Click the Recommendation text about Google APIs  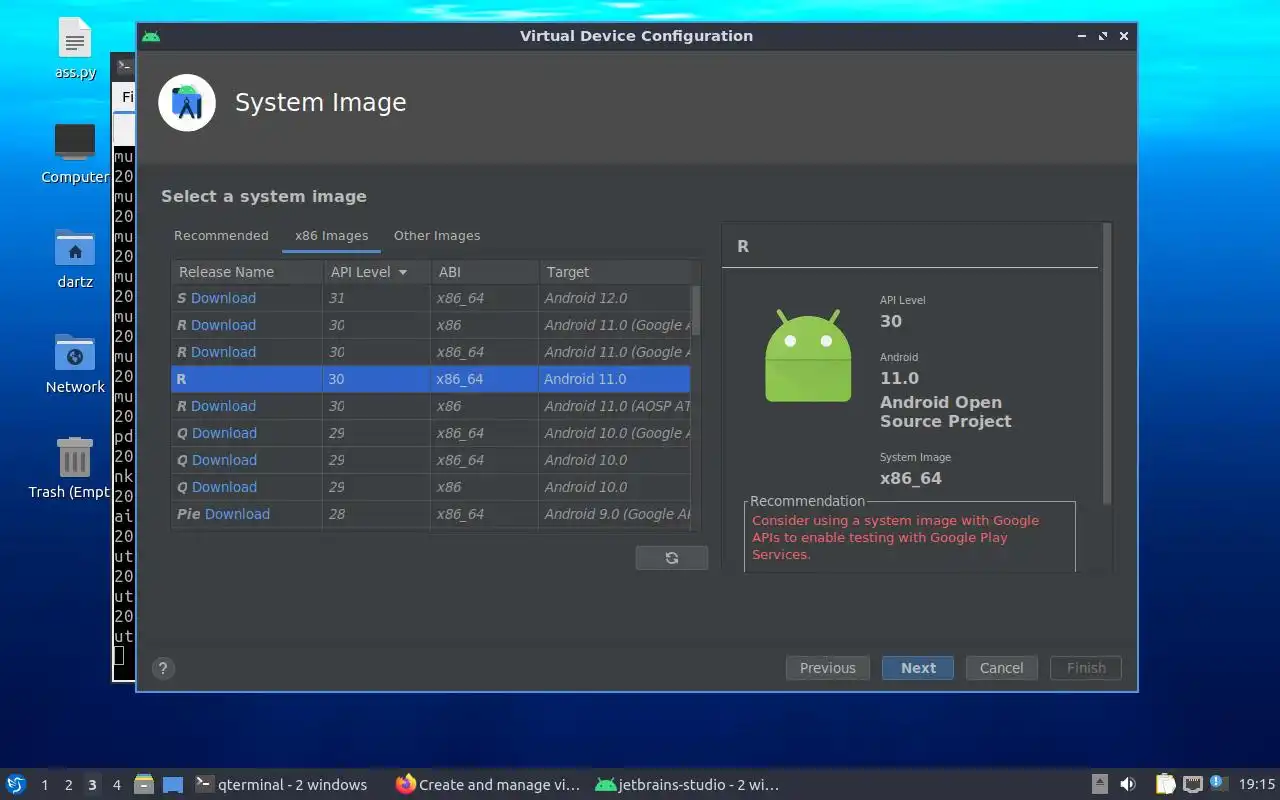coord(895,537)
